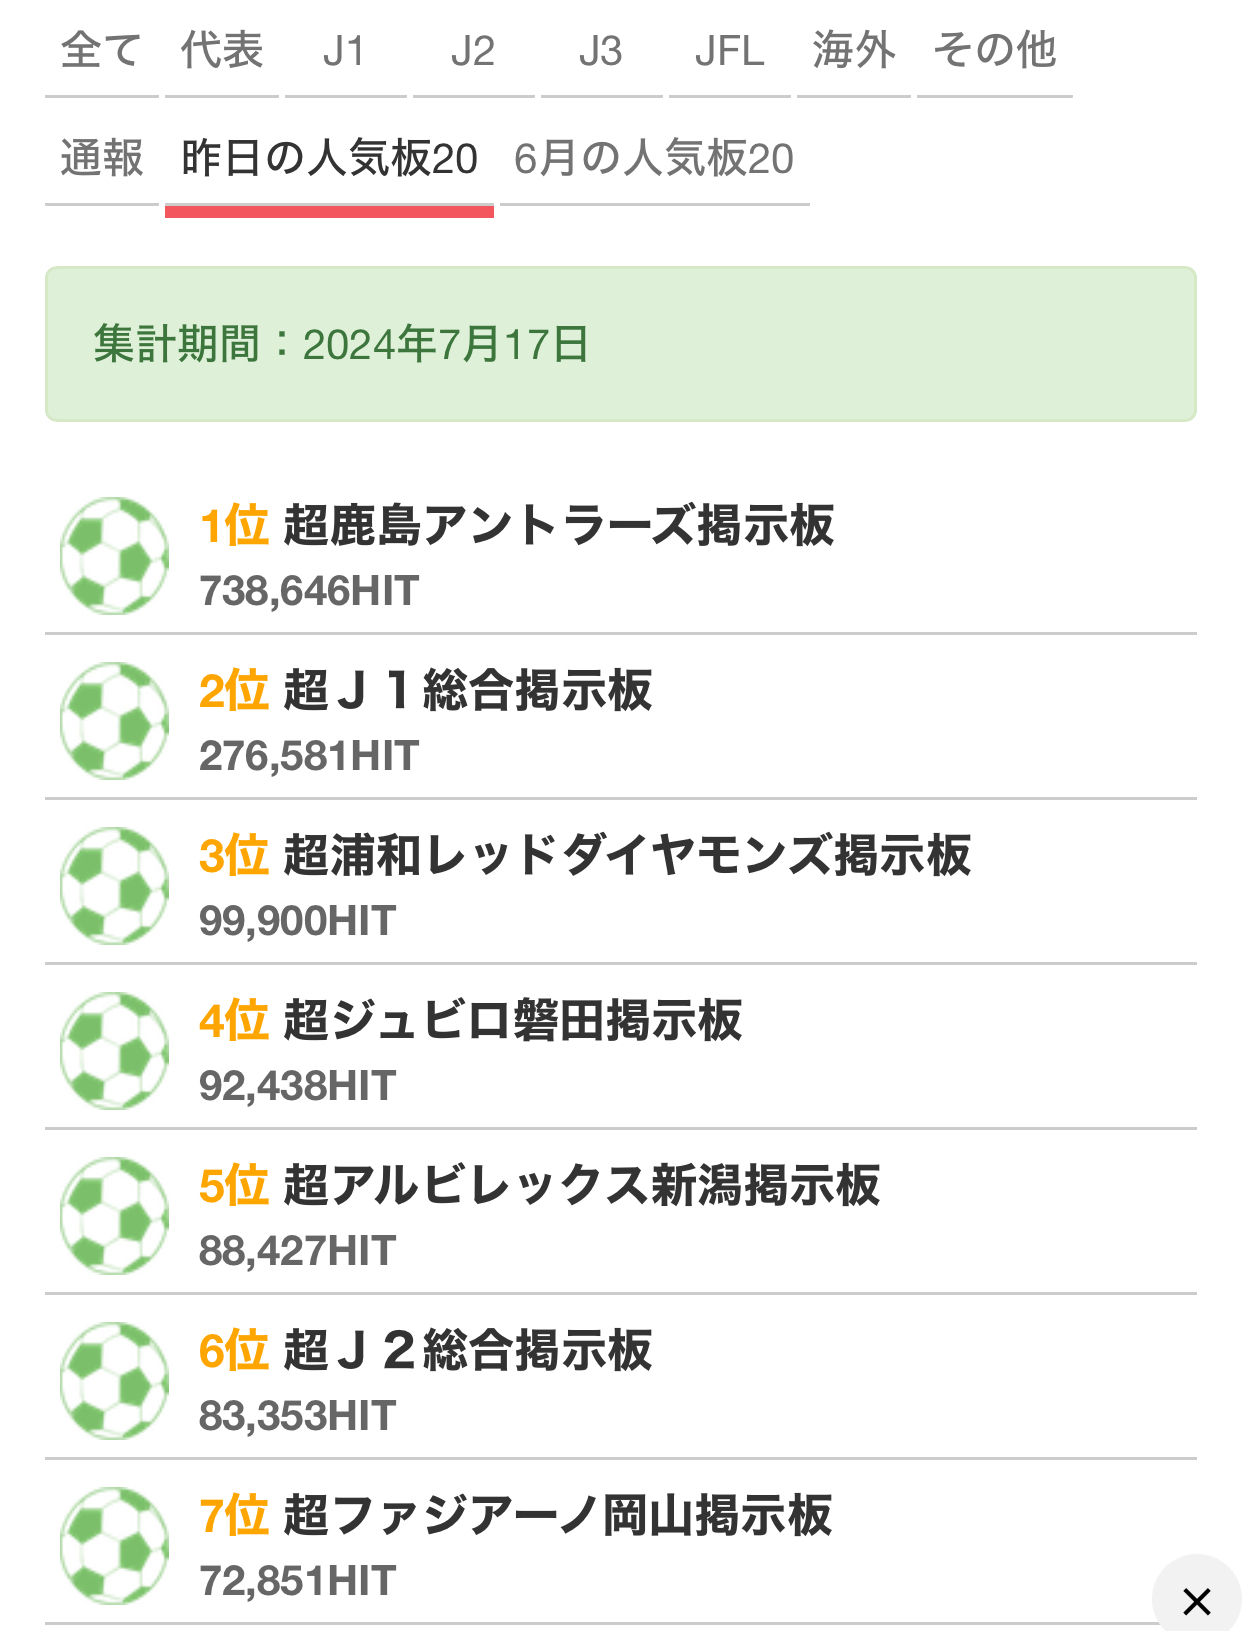Switch to the 全て tab
The width and height of the screenshot is (1242, 1631).
(x=101, y=51)
